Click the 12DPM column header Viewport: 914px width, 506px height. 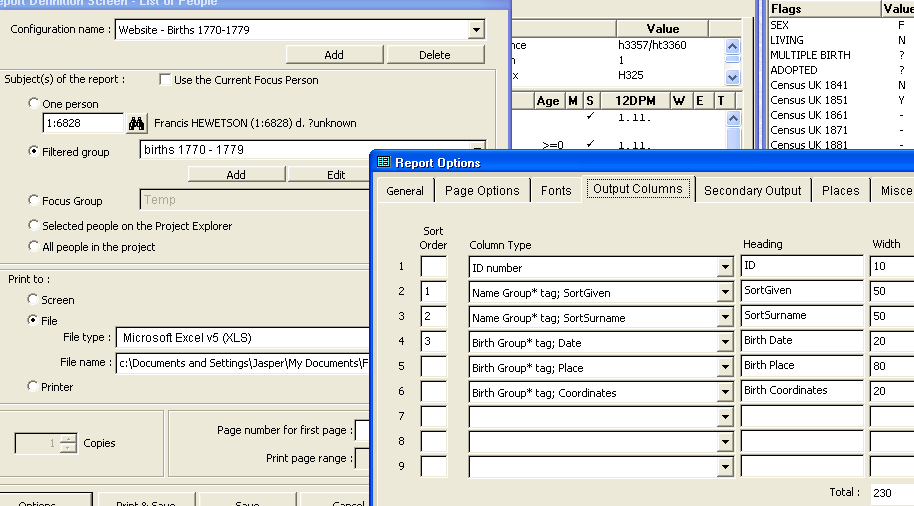(635, 100)
